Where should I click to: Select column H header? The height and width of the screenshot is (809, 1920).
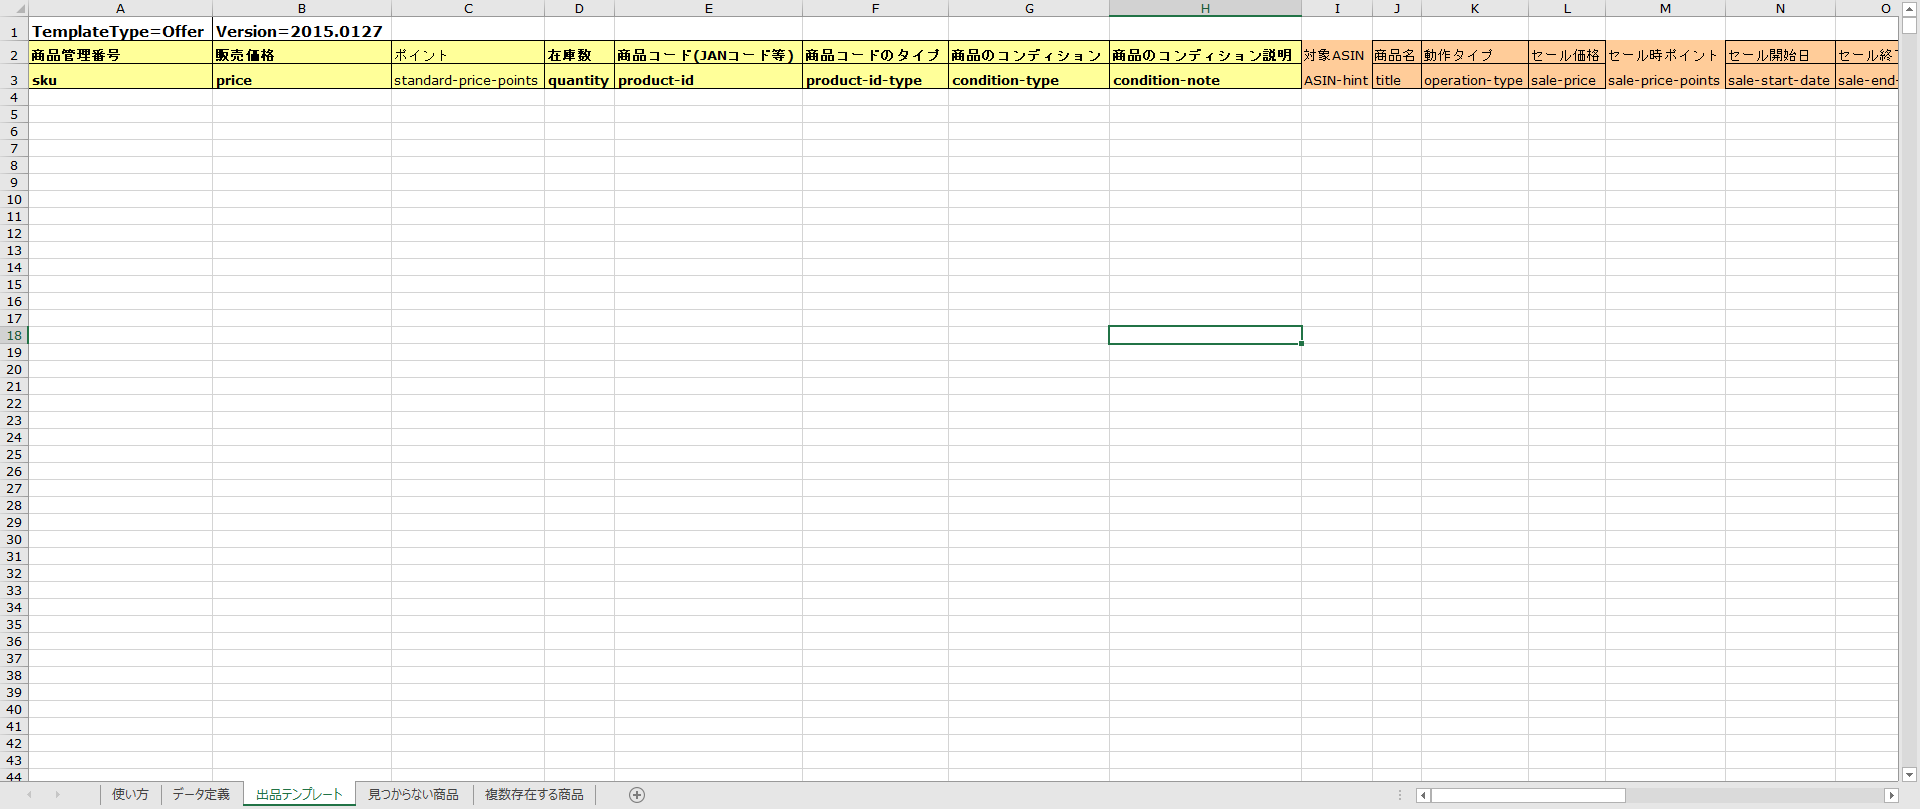(1205, 9)
